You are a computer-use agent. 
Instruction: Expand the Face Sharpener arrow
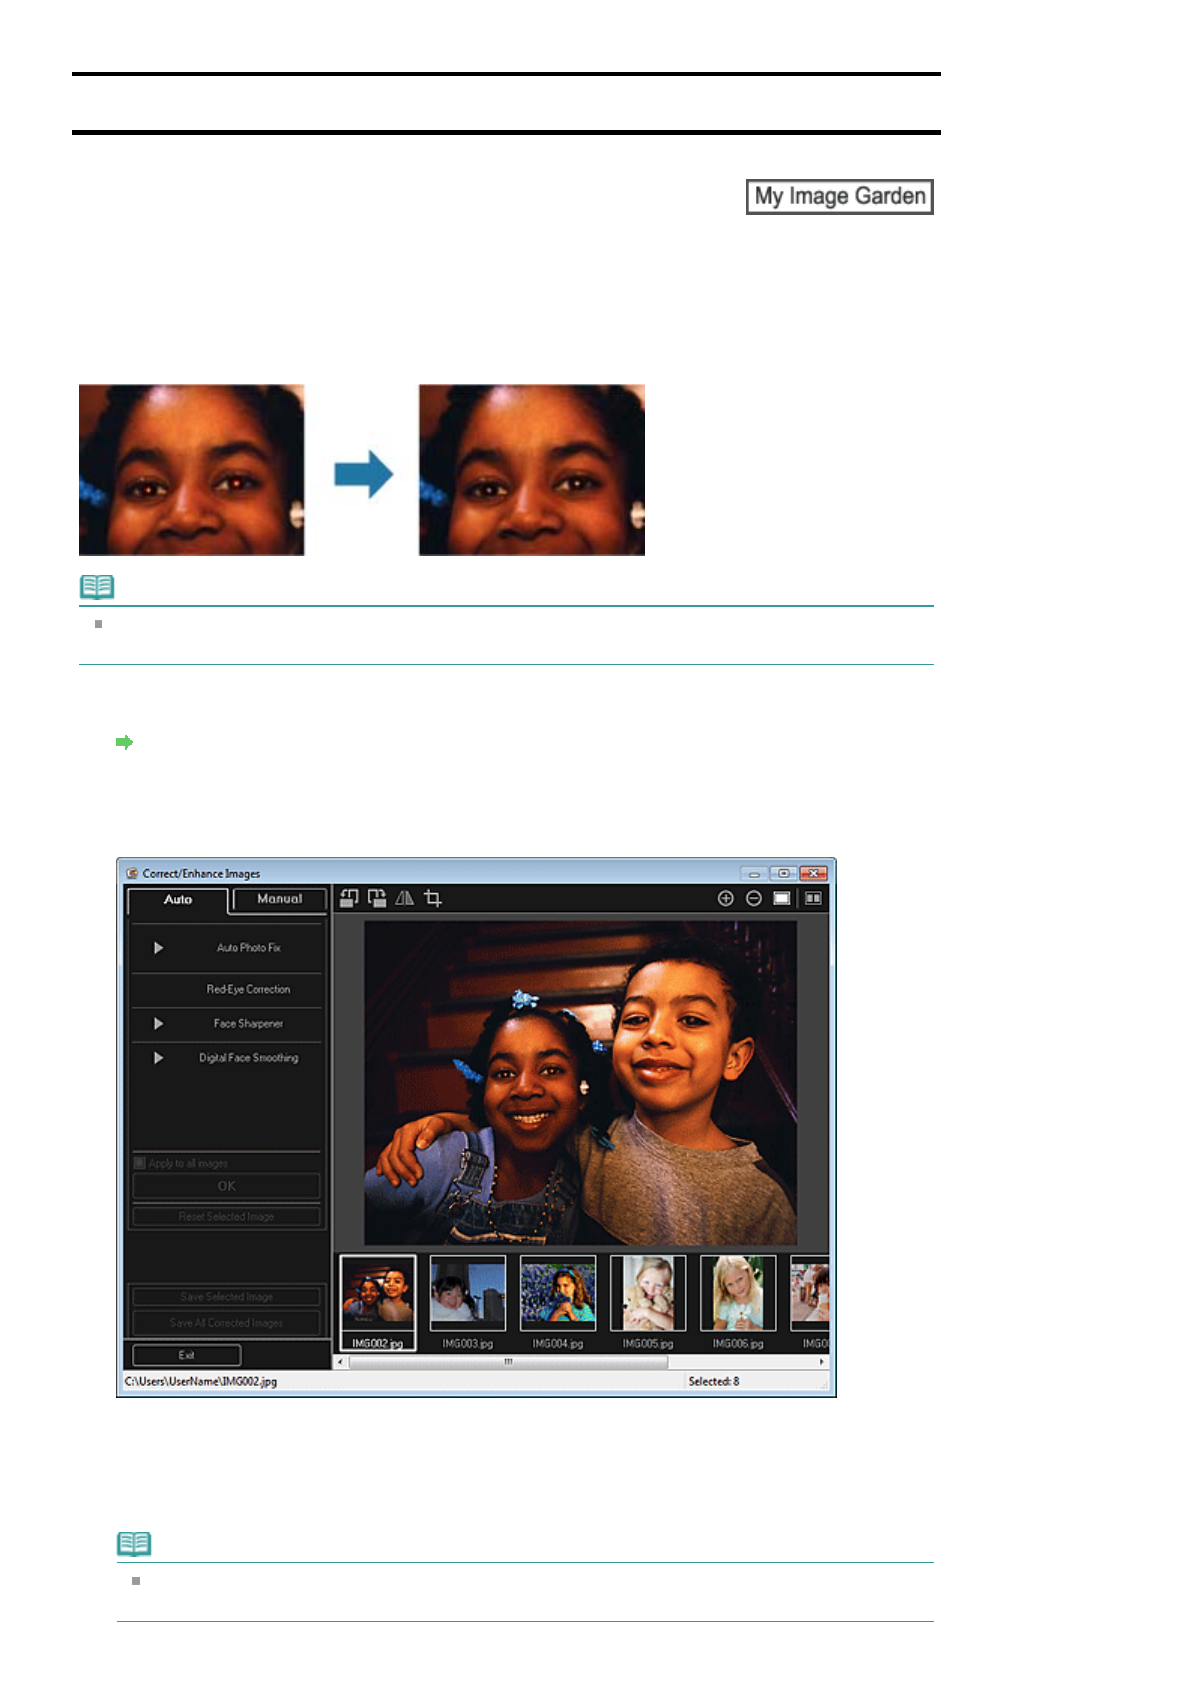158,1023
